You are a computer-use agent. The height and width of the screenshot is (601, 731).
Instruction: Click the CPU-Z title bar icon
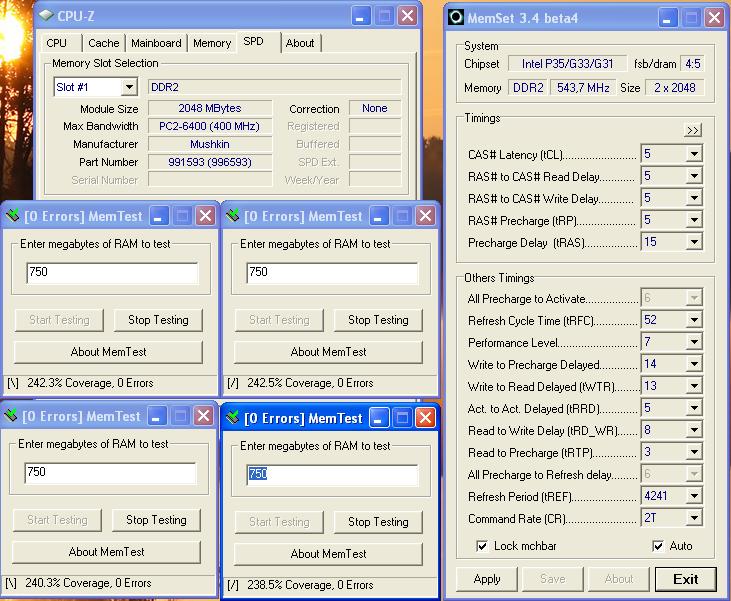point(47,16)
